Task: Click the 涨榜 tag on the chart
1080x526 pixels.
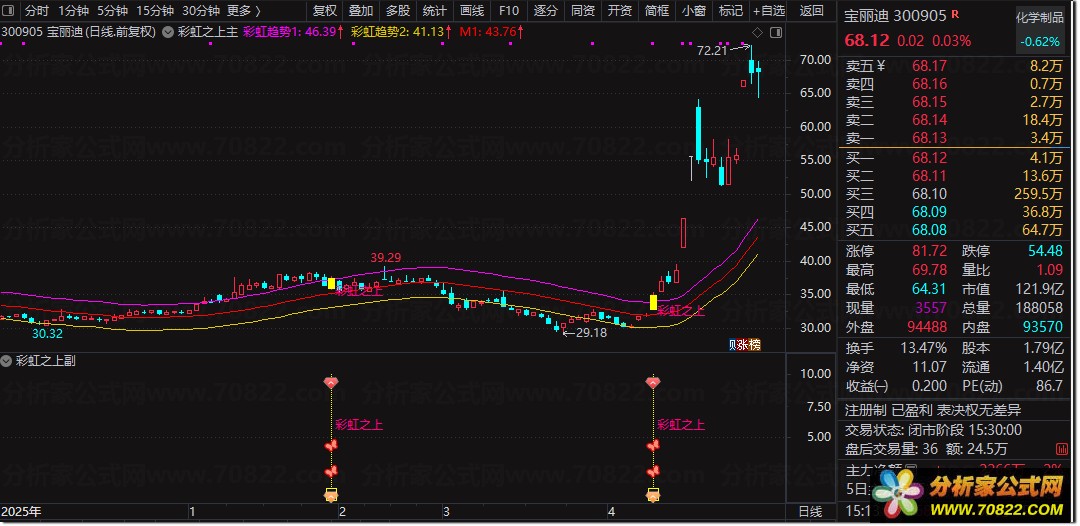Action: pos(745,345)
